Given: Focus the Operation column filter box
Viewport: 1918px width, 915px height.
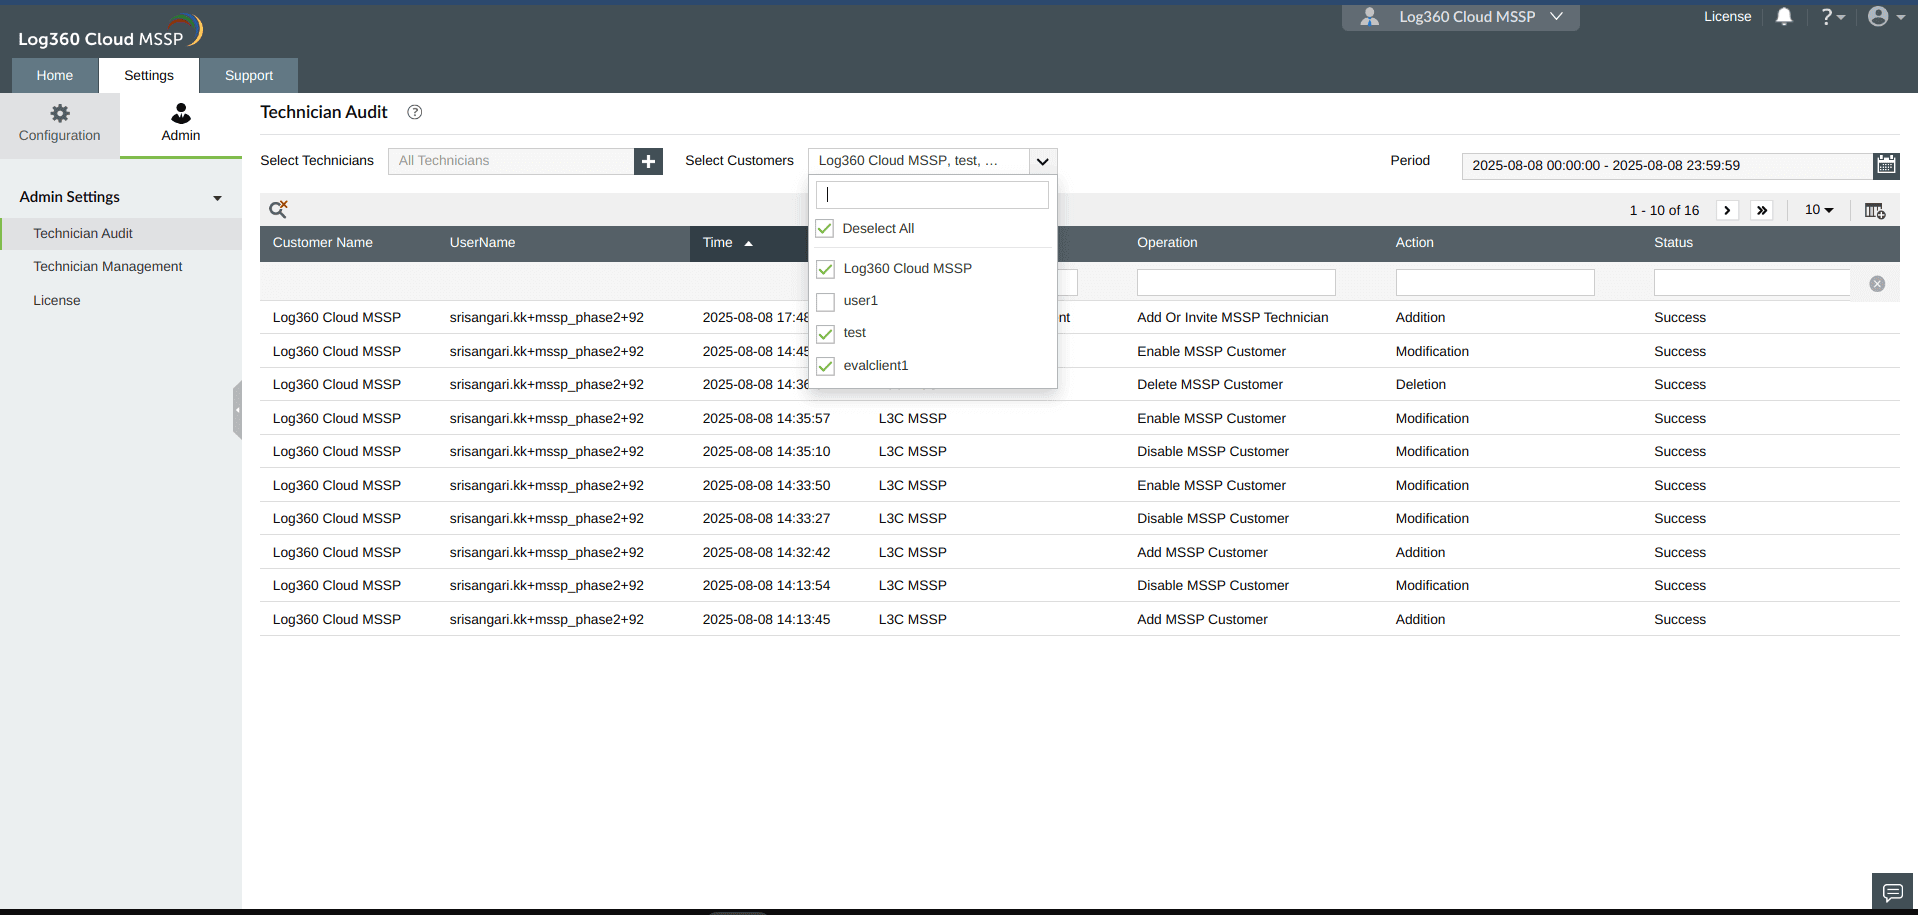Looking at the screenshot, I should click(x=1236, y=283).
